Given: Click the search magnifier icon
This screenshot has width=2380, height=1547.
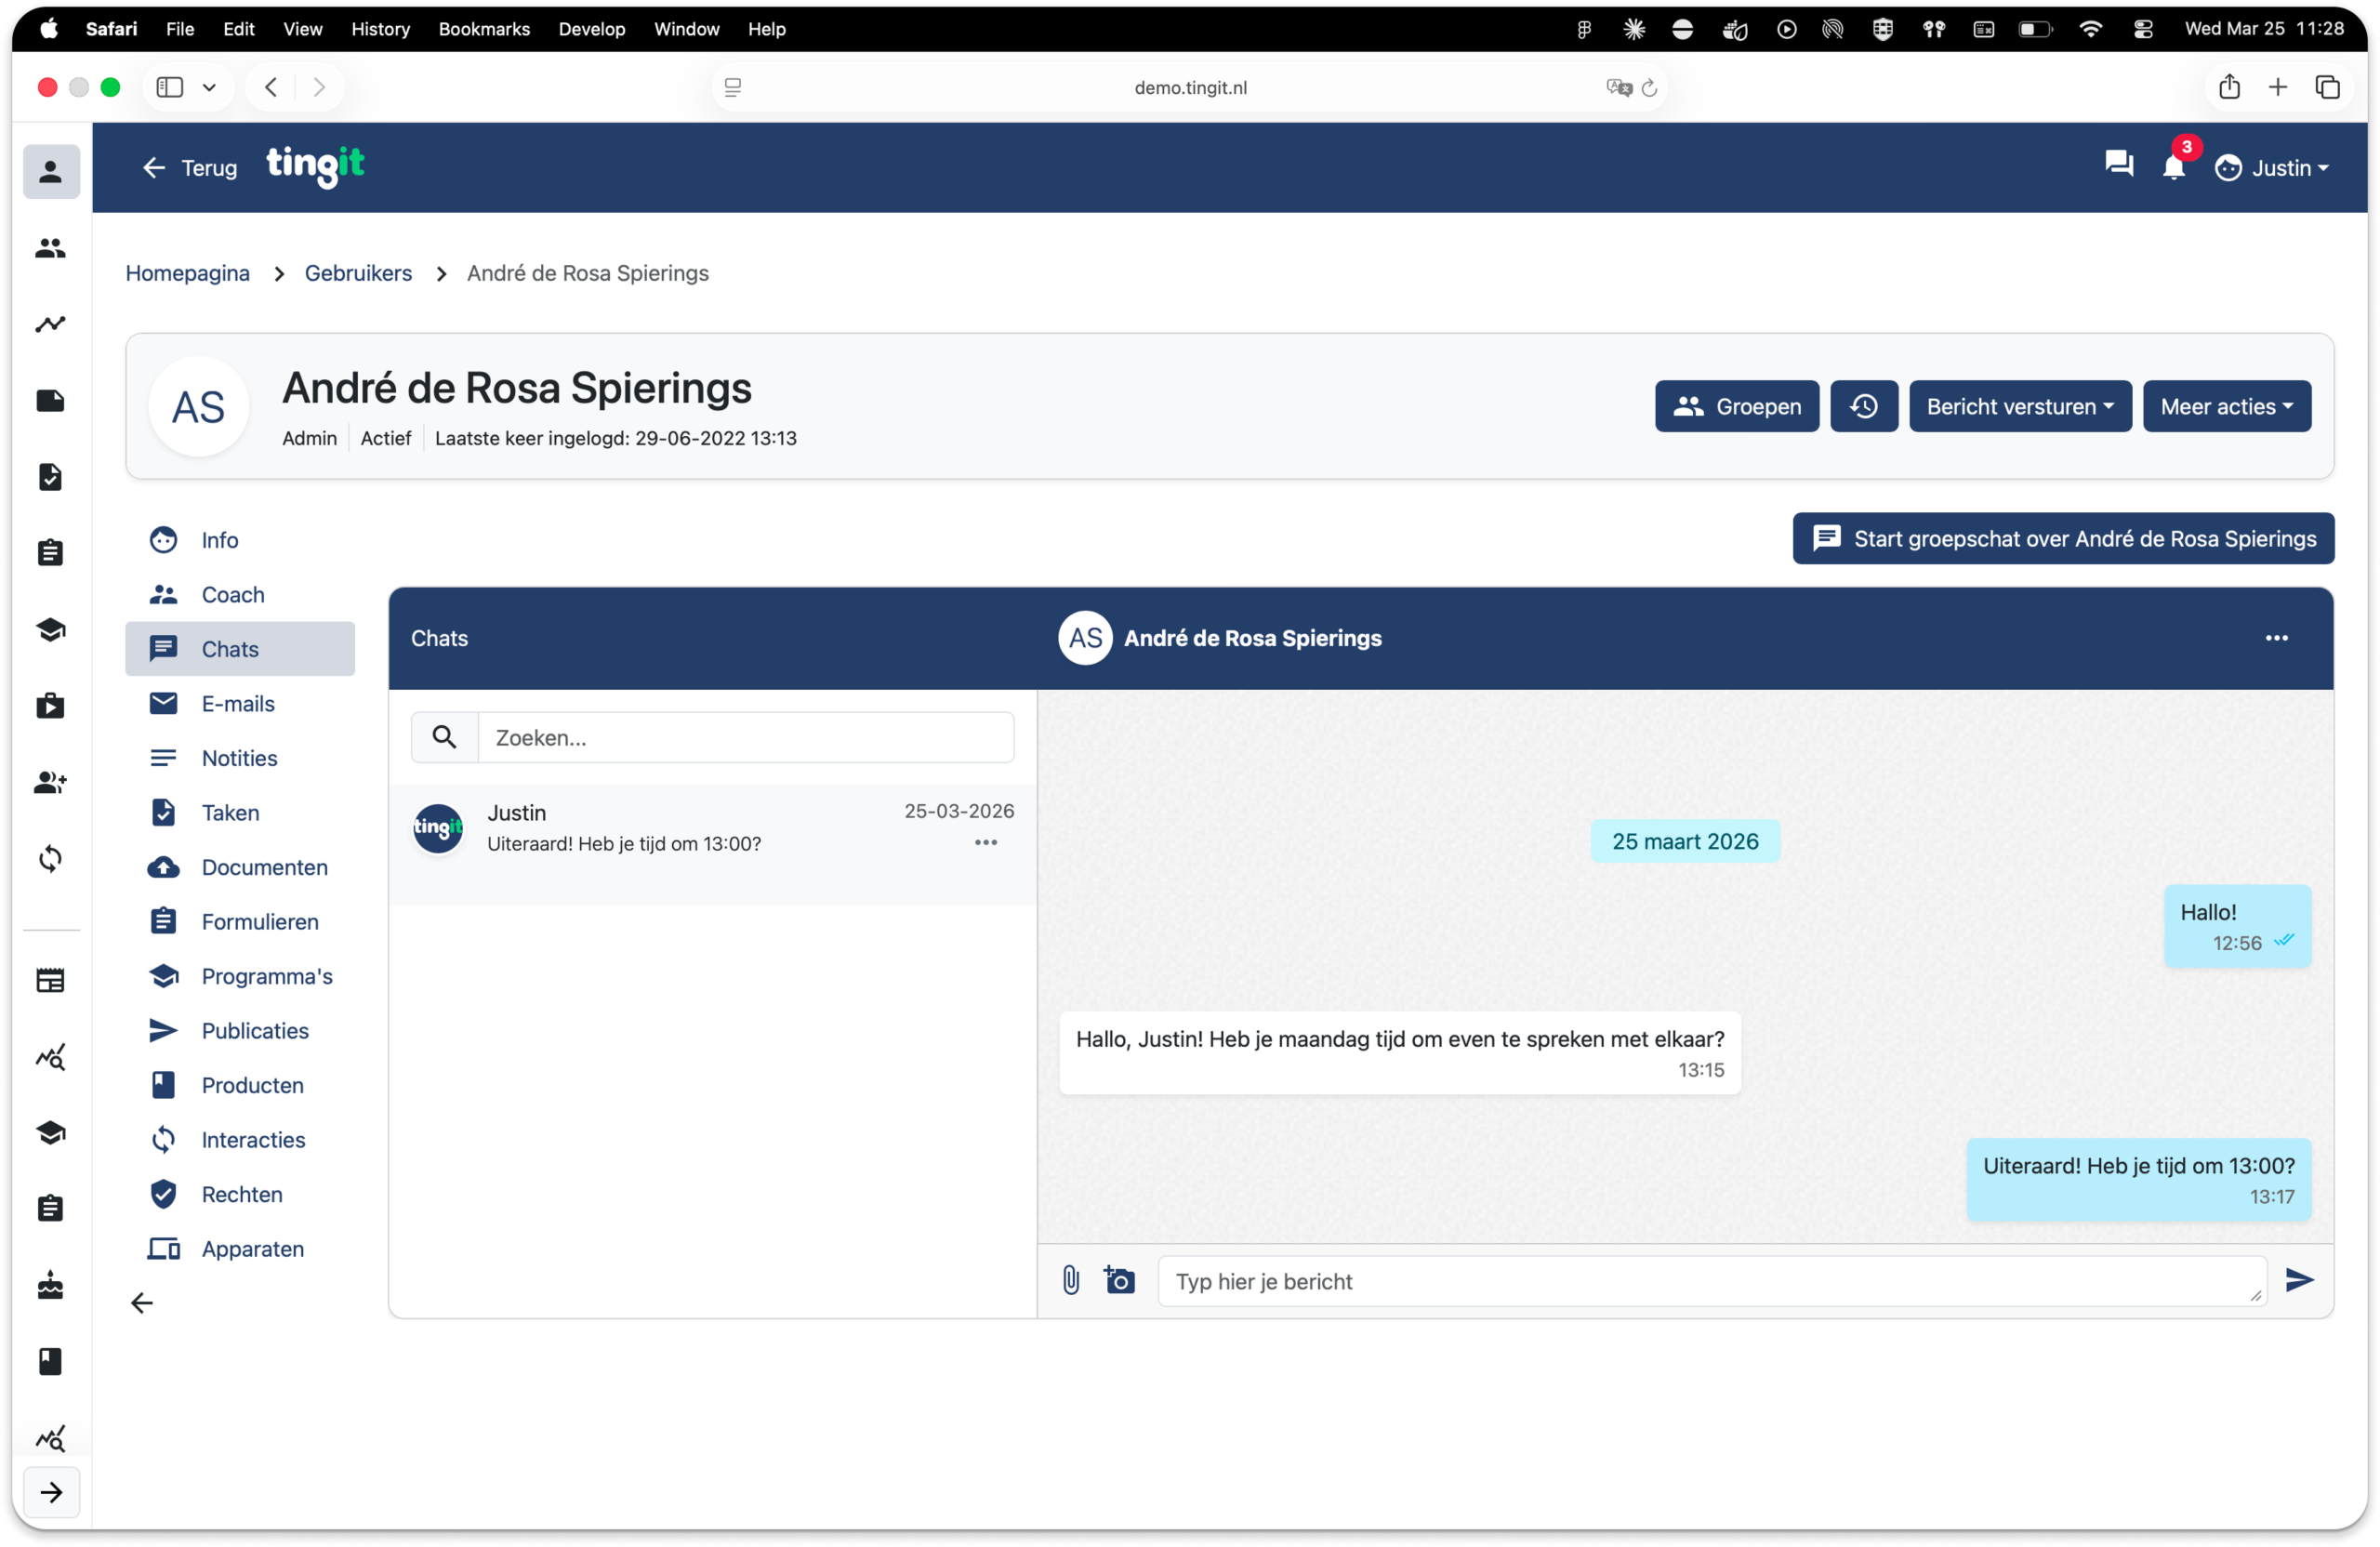Looking at the screenshot, I should (444, 738).
